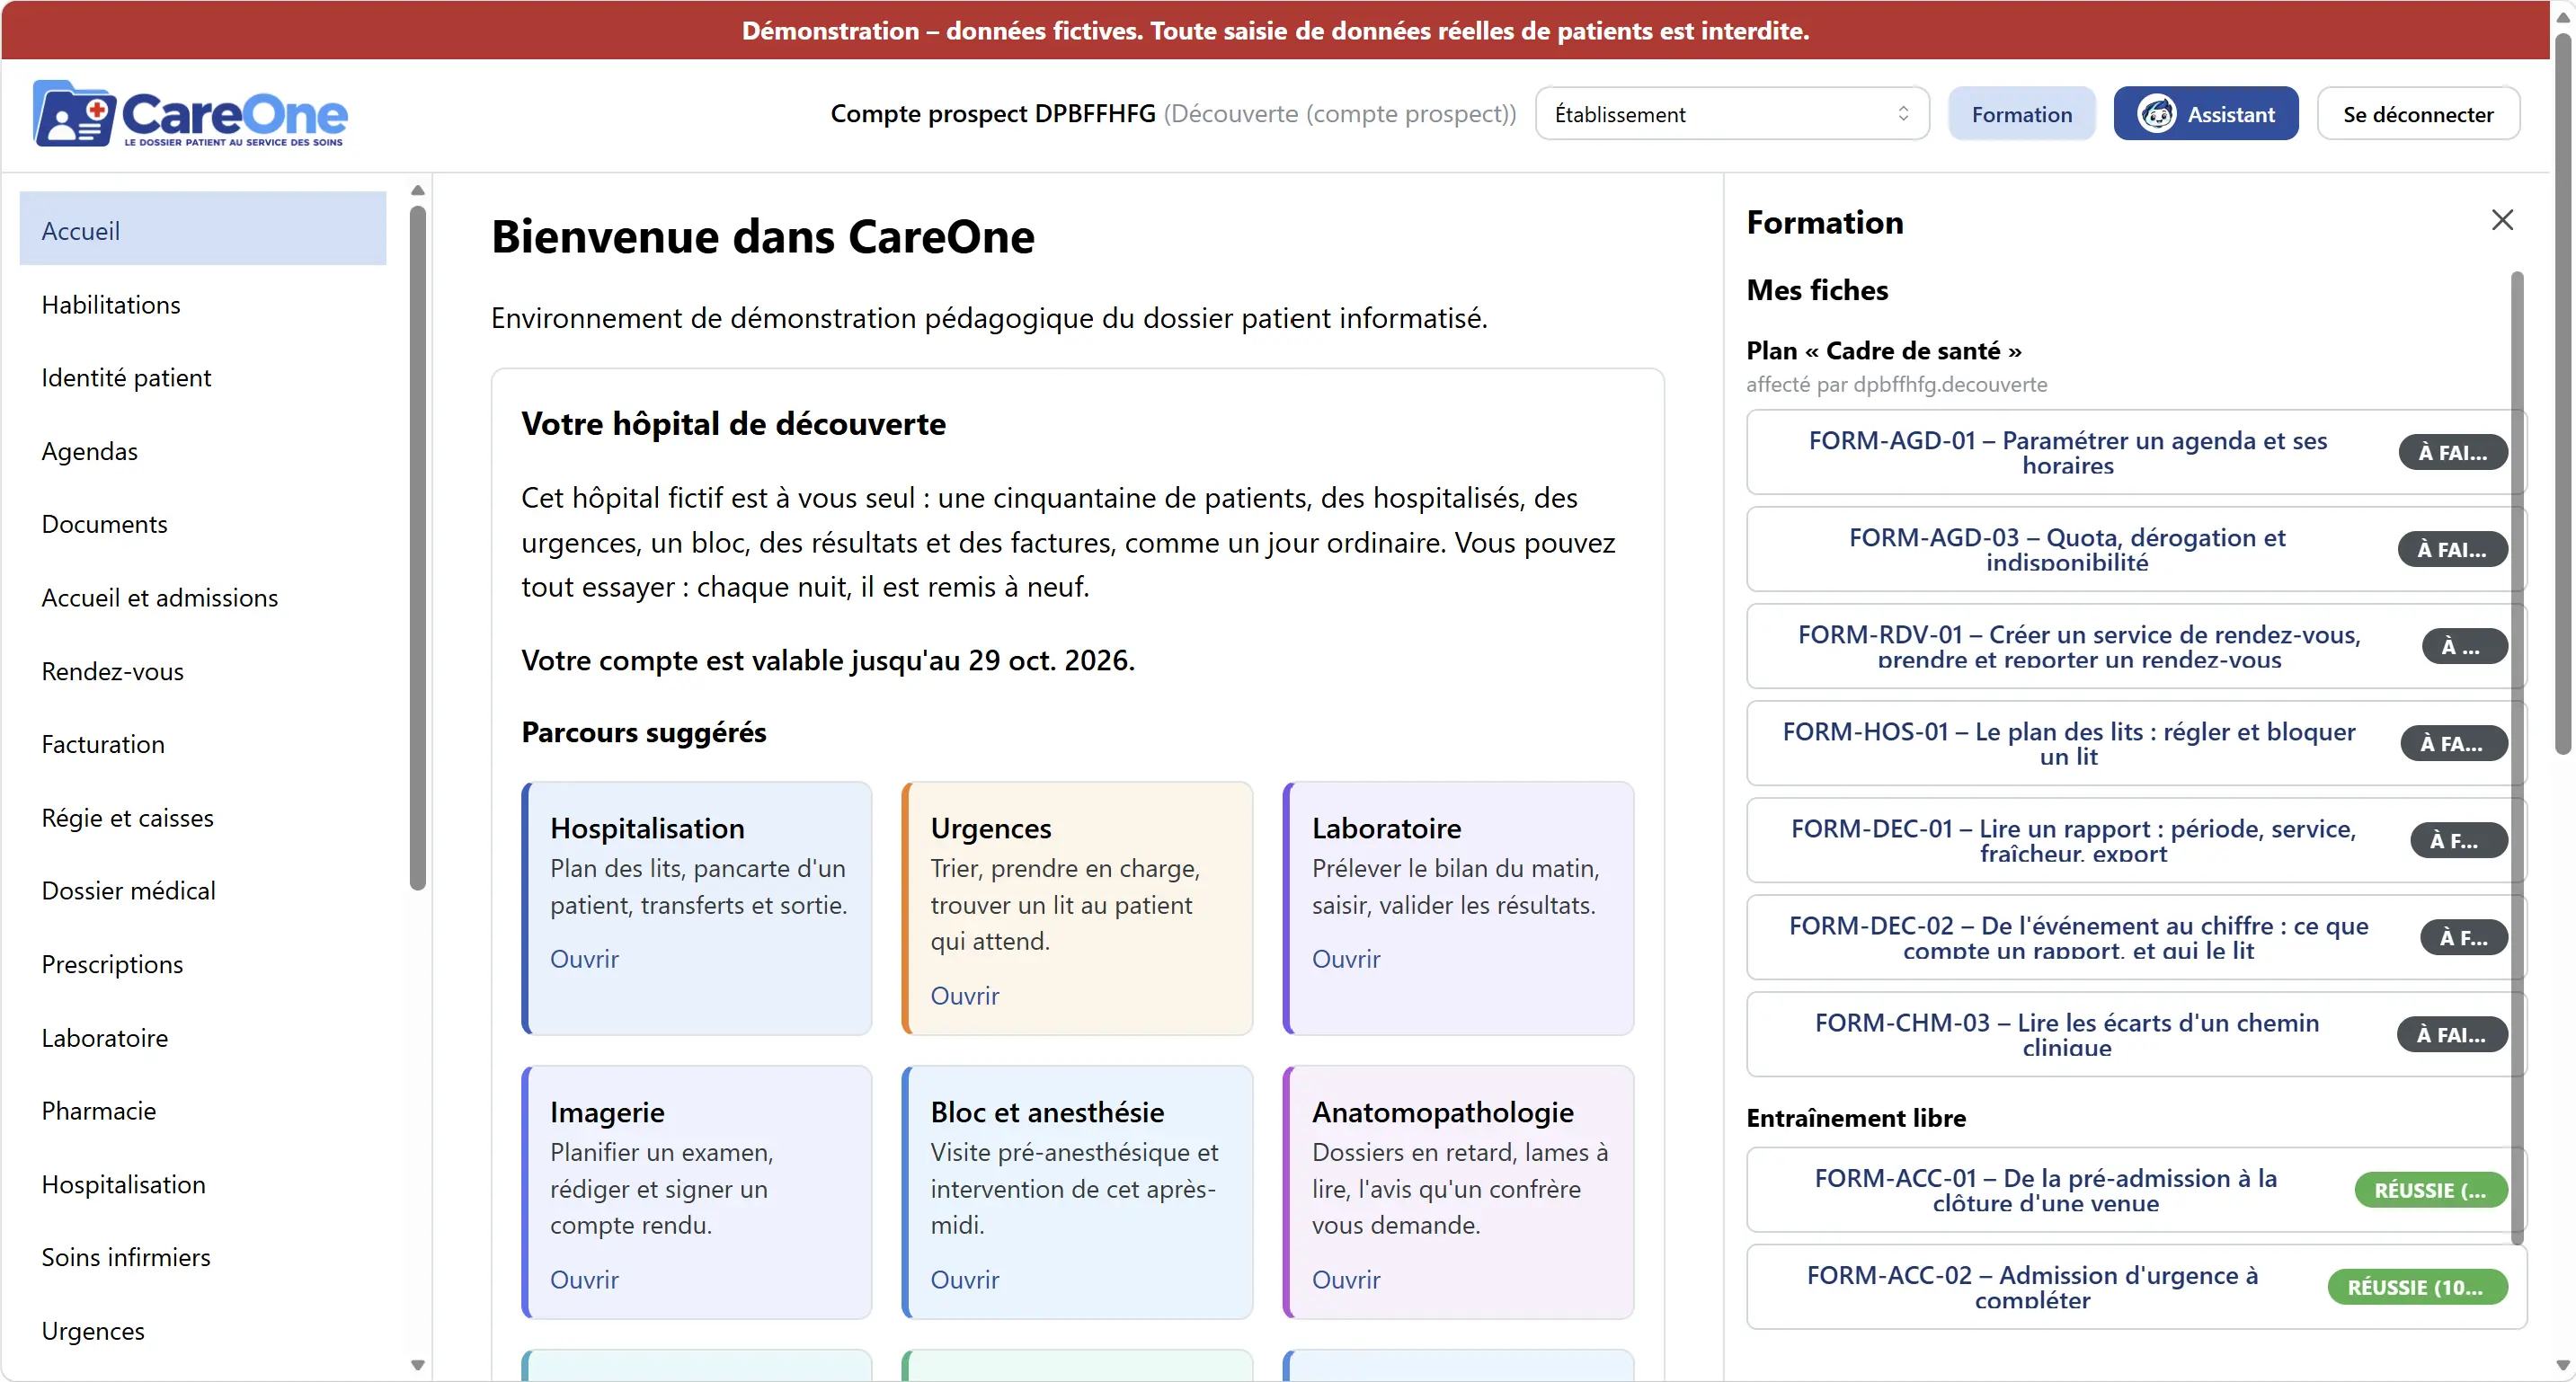Open the Établissement dropdown
The height and width of the screenshot is (1382, 2576).
click(1731, 114)
